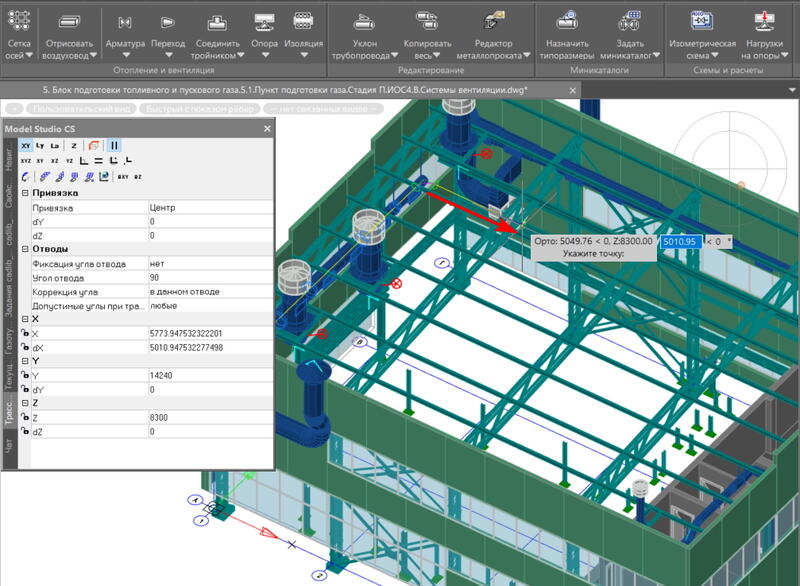Toggle the lock icon beside X row

coord(24,333)
